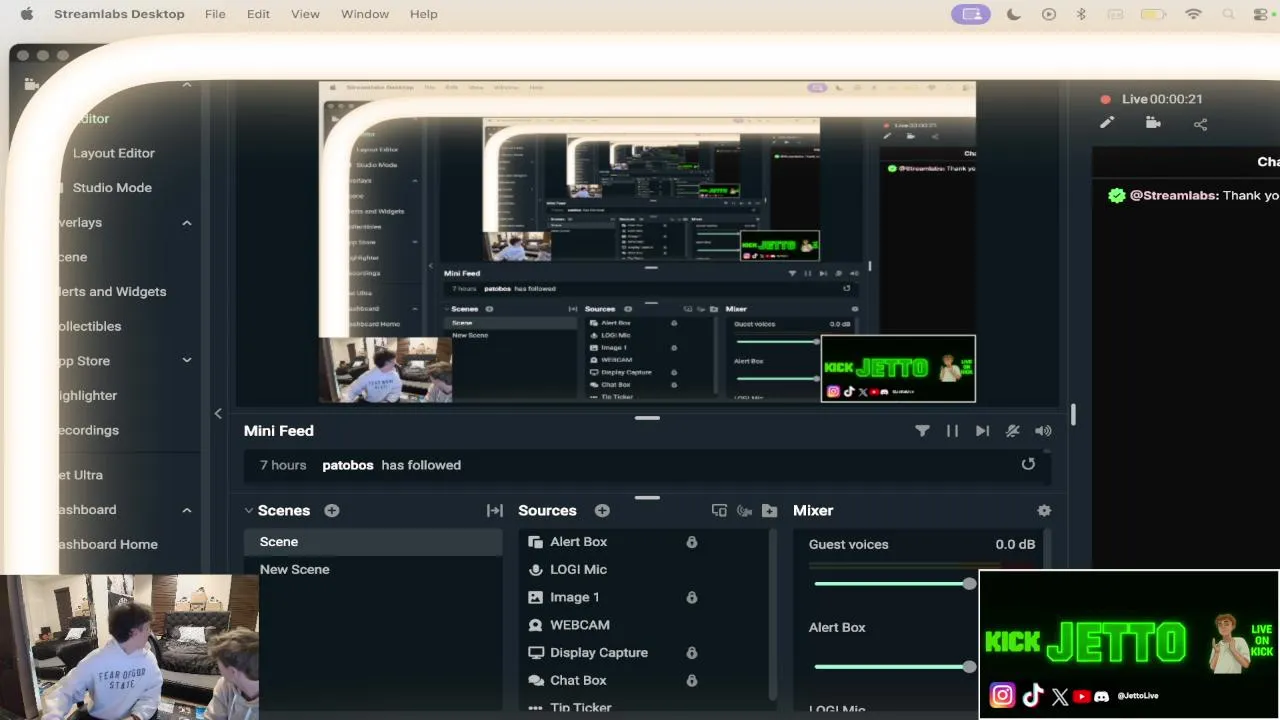
Task: Click the LOGI Mic microphone icon
Action: click(535, 569)
